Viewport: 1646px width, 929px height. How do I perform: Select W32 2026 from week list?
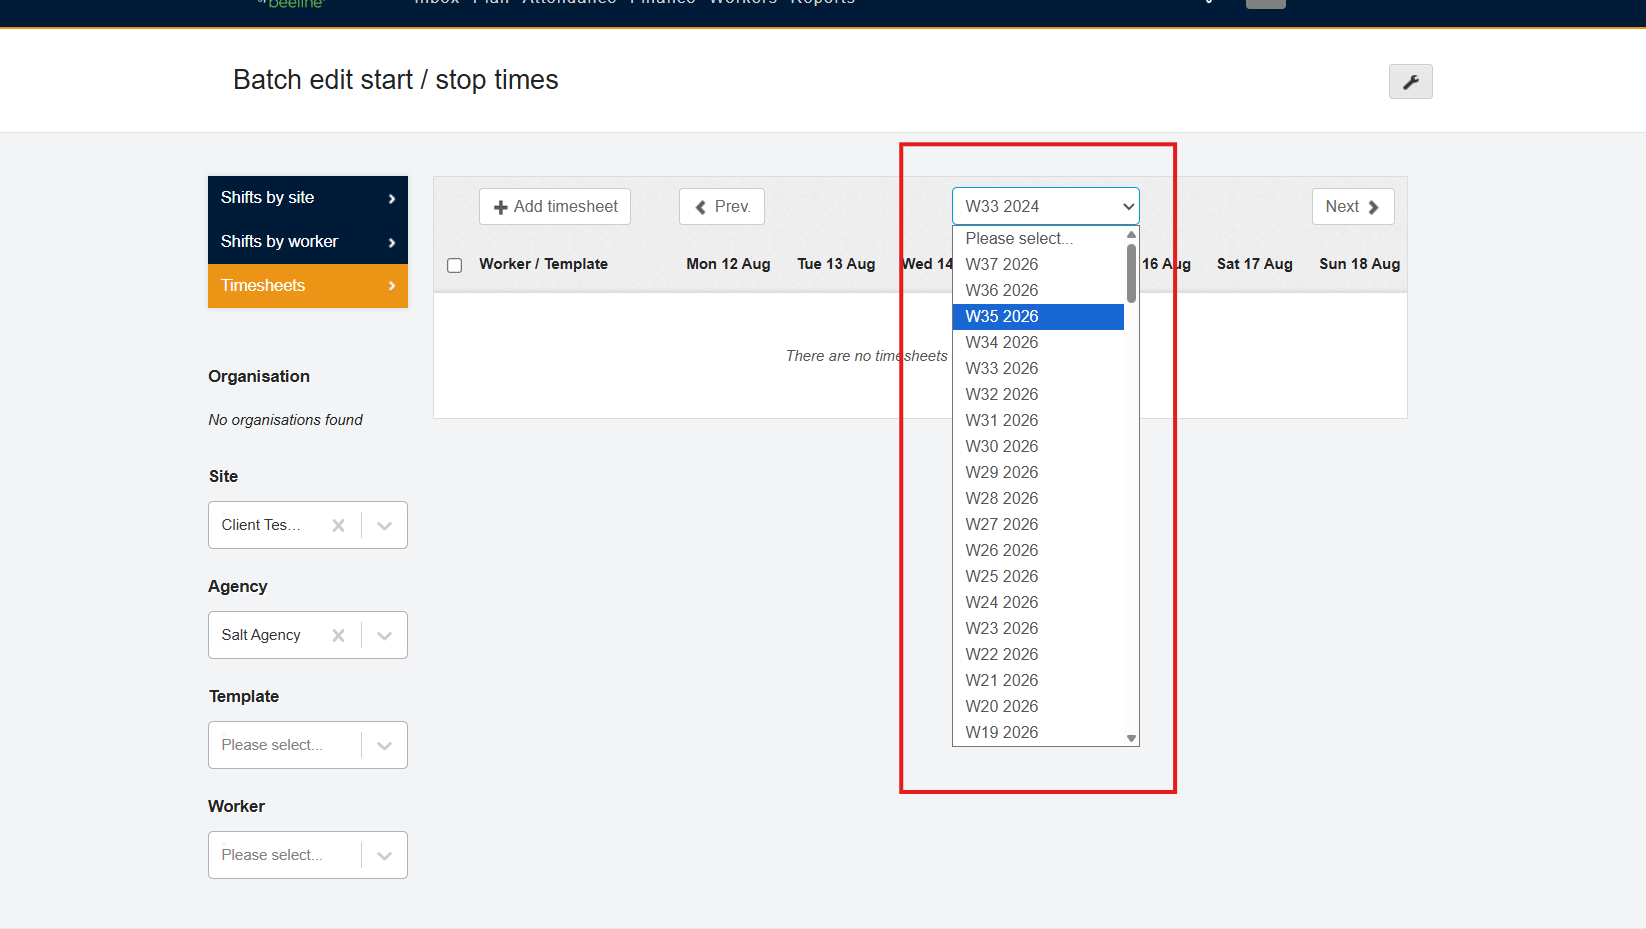point(1038,394)
